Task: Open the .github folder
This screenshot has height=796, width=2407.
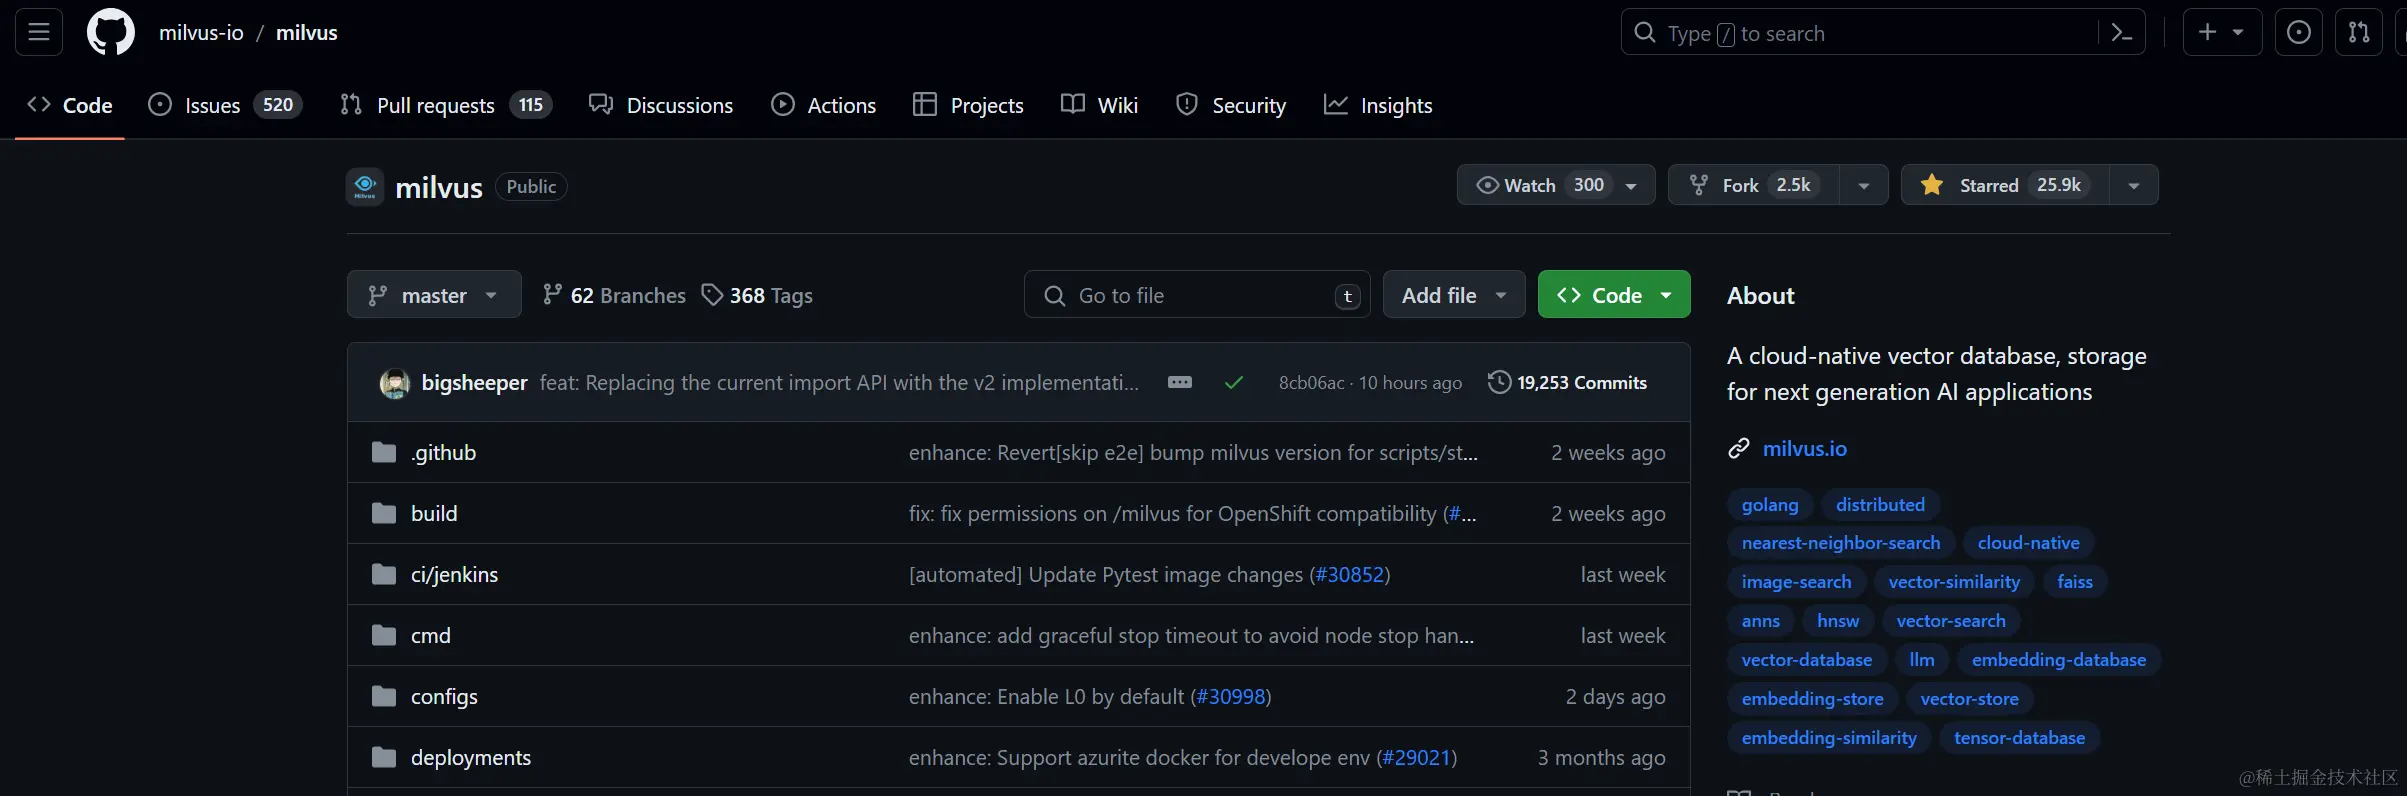Action: pos(443,453)
